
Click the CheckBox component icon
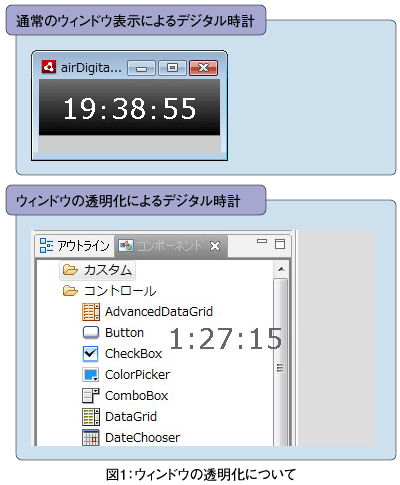point(91,354)
